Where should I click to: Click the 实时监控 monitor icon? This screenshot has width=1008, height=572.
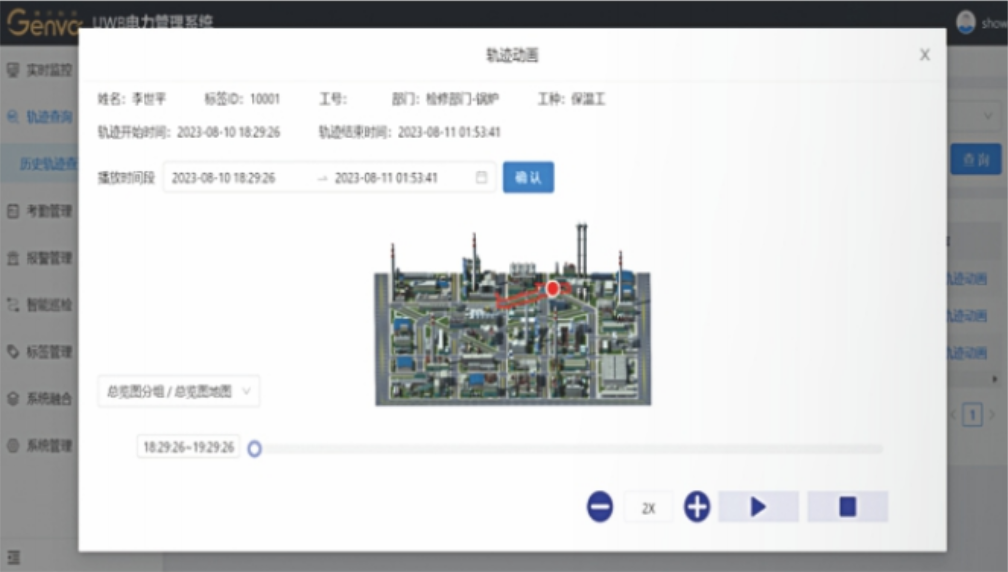point(13,69)
